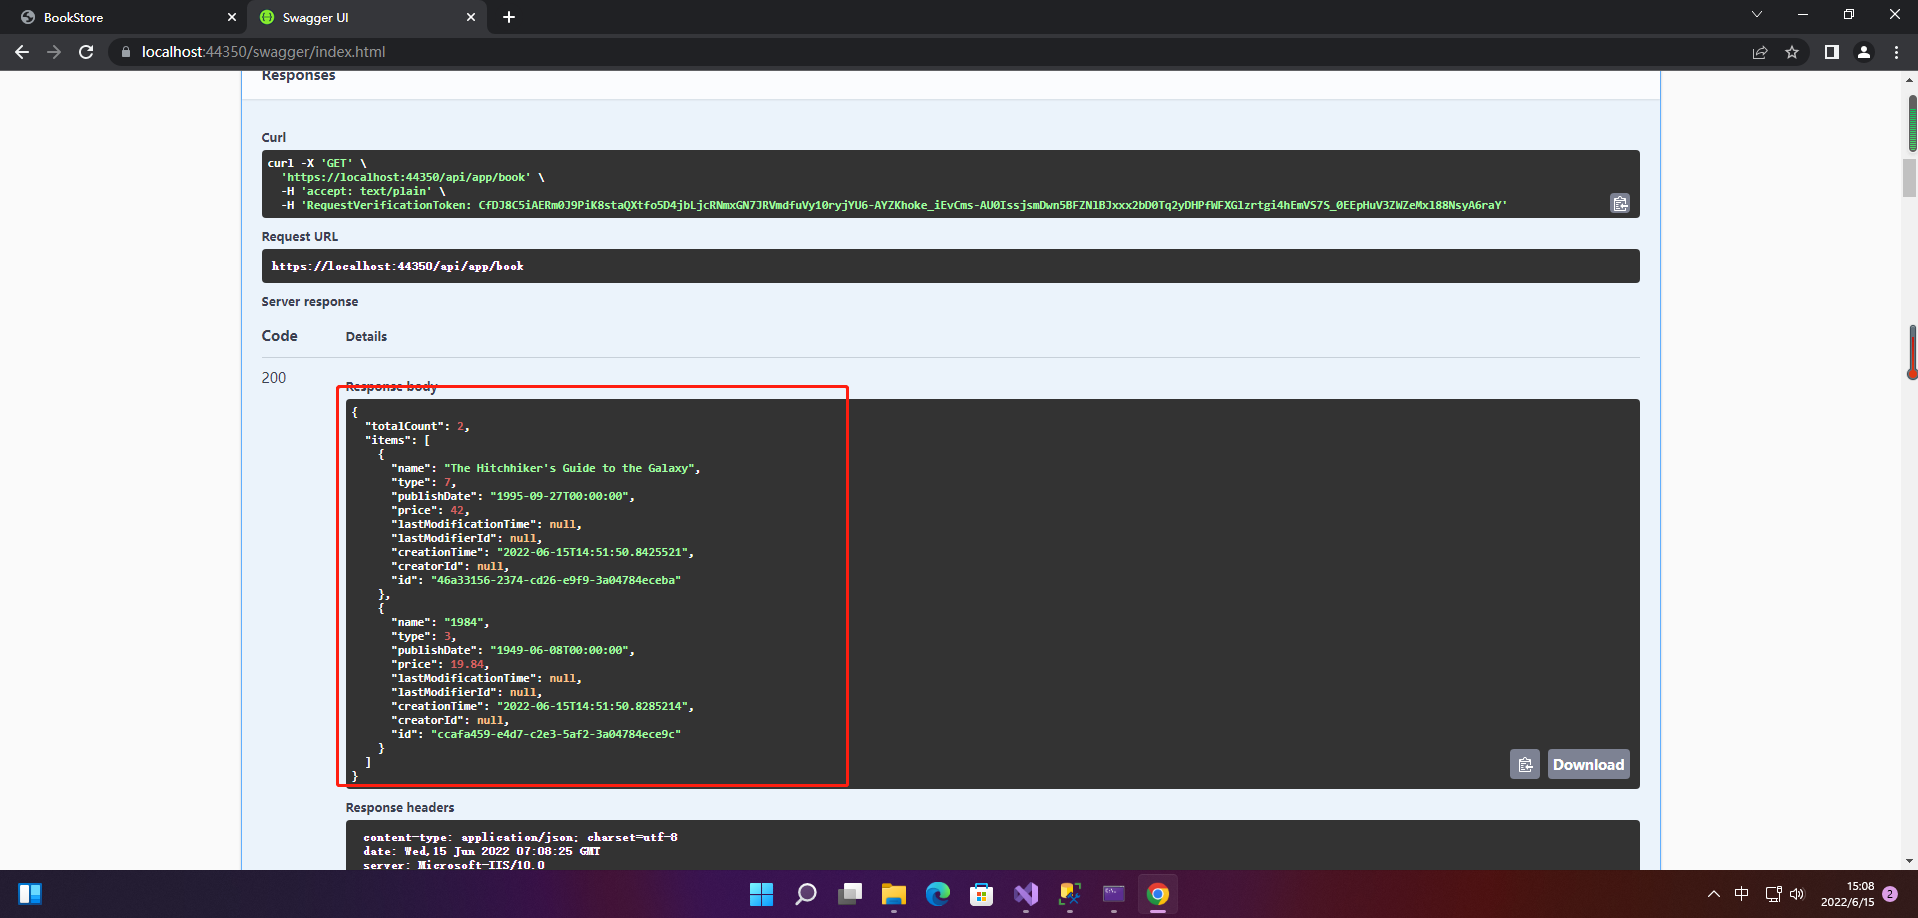Open Microsoft Store from the taskbar
The width and height of the screenshot is (1918, 918).
[981, 894]
